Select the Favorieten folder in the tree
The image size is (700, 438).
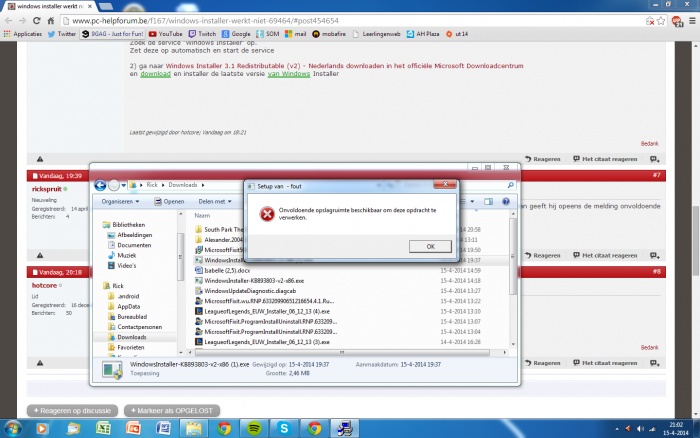[x=126, y=347]
